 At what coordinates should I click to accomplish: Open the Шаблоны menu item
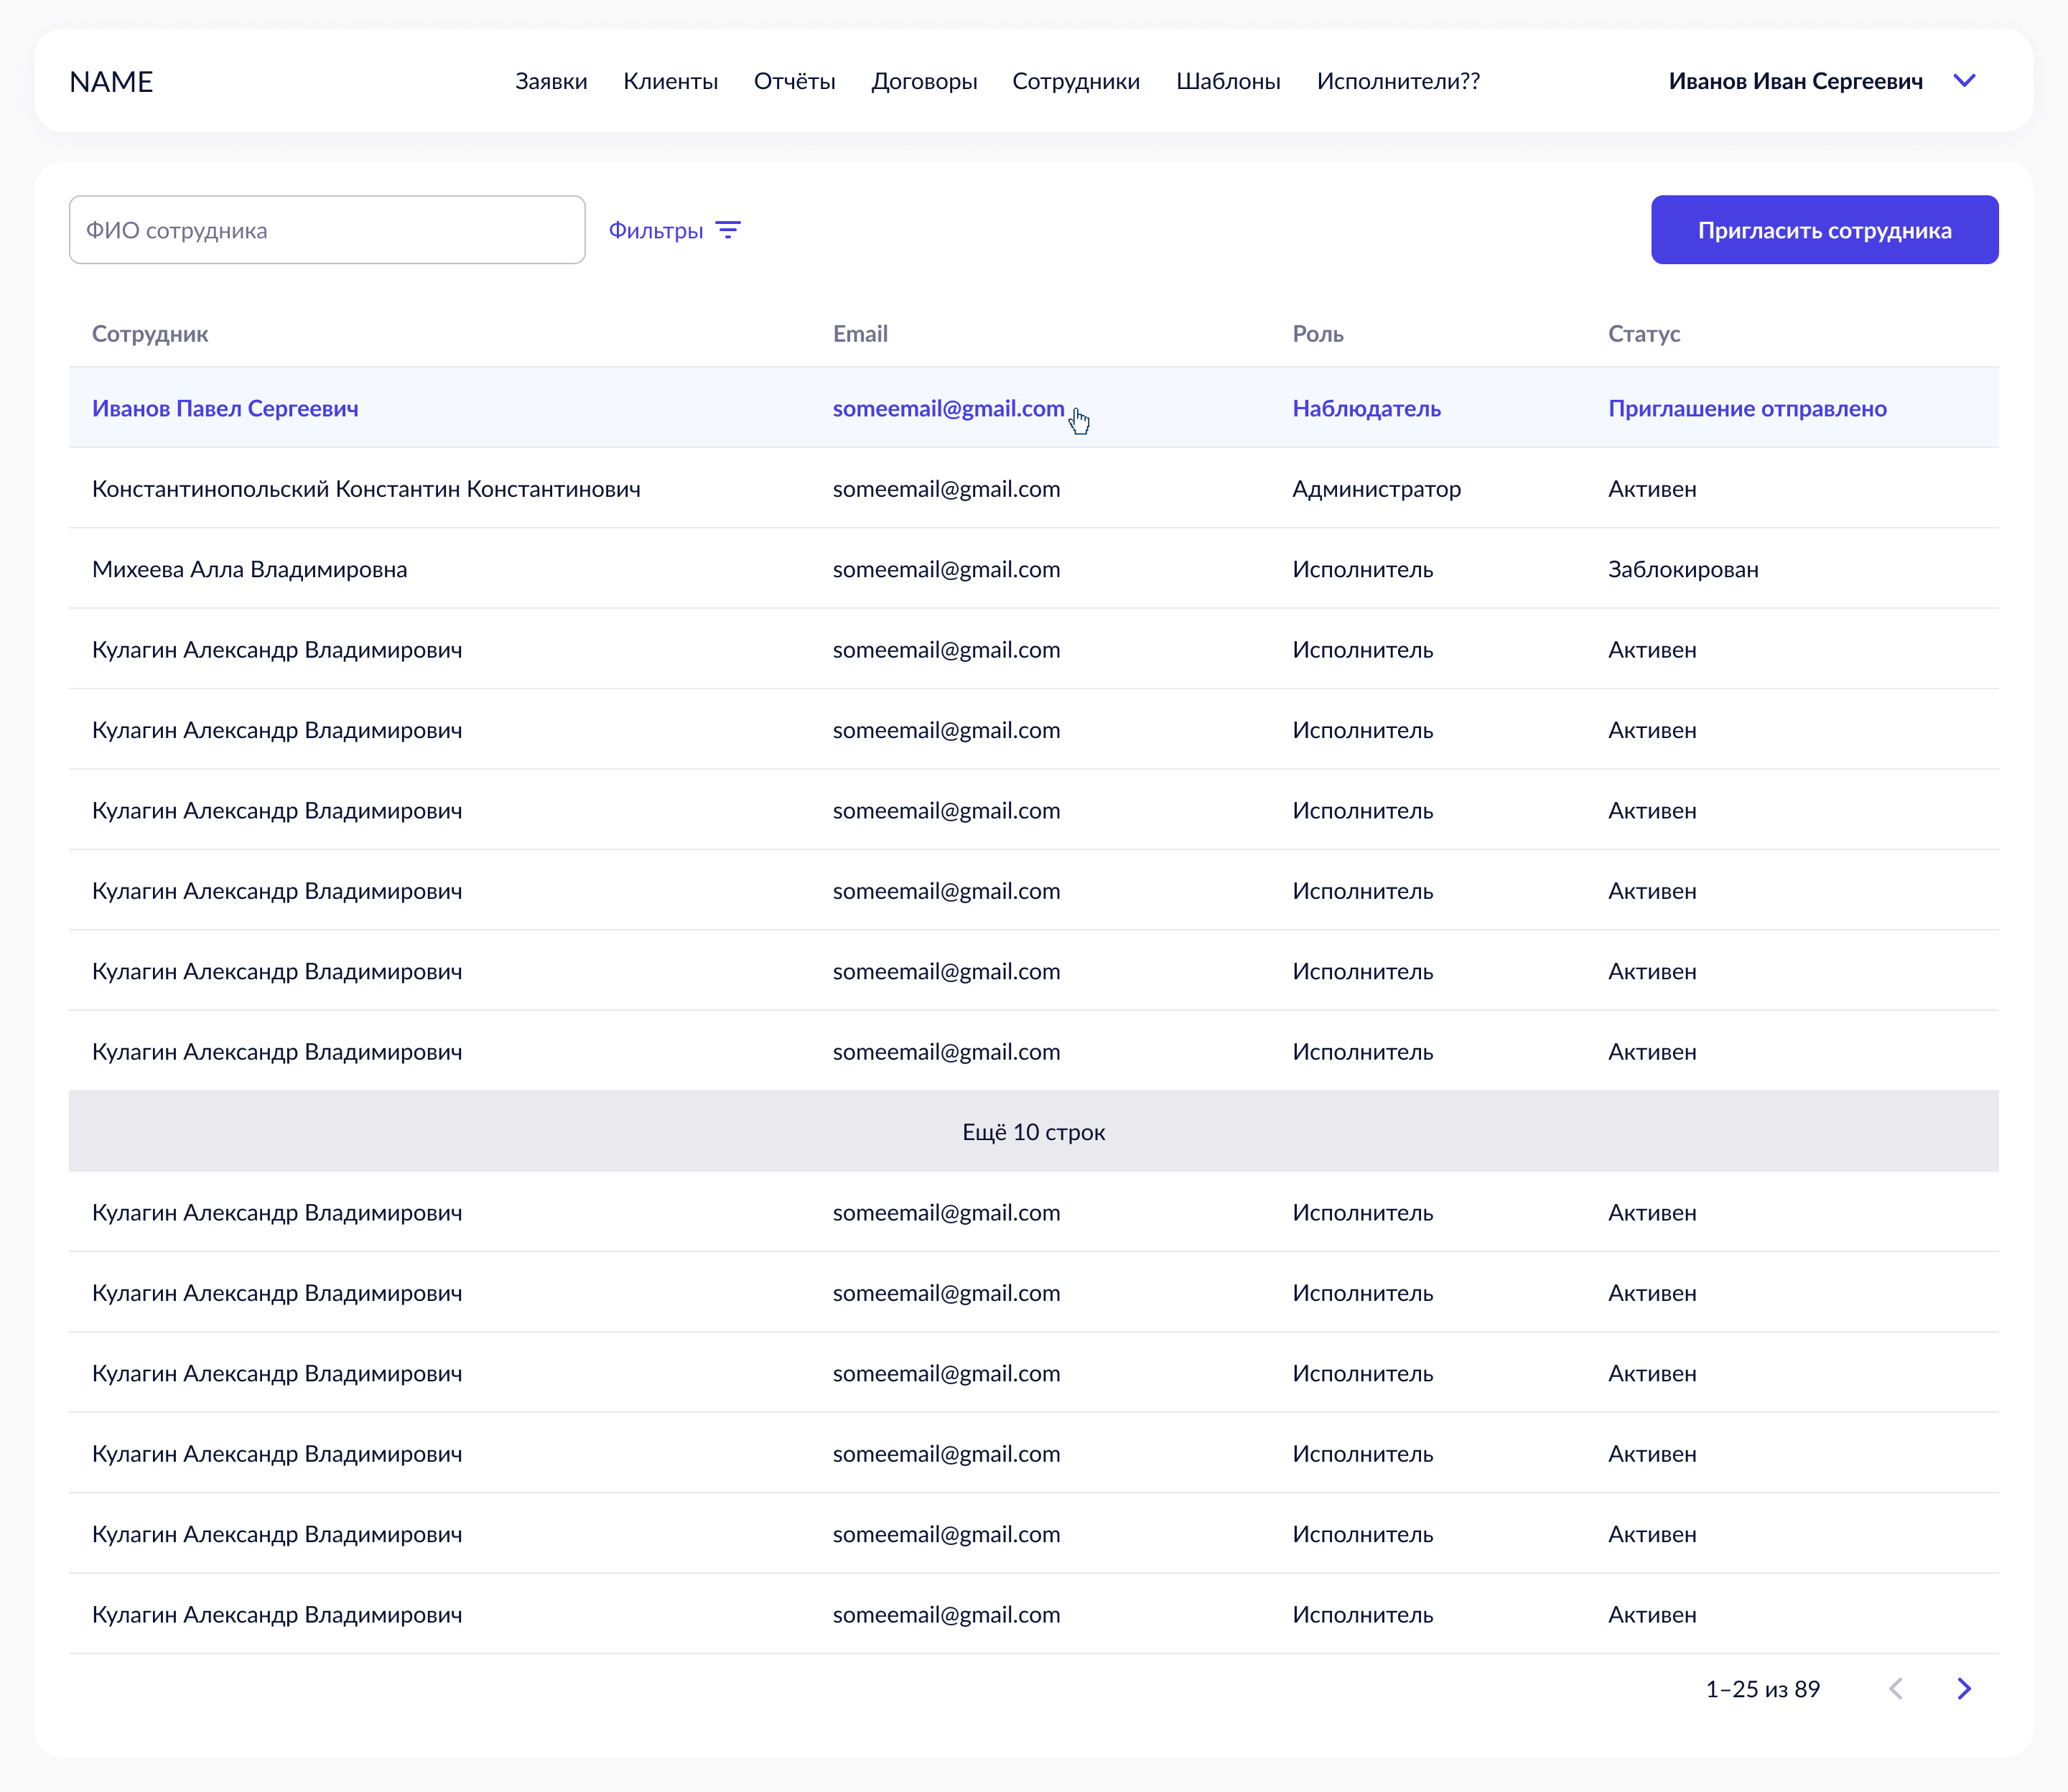1228,81
